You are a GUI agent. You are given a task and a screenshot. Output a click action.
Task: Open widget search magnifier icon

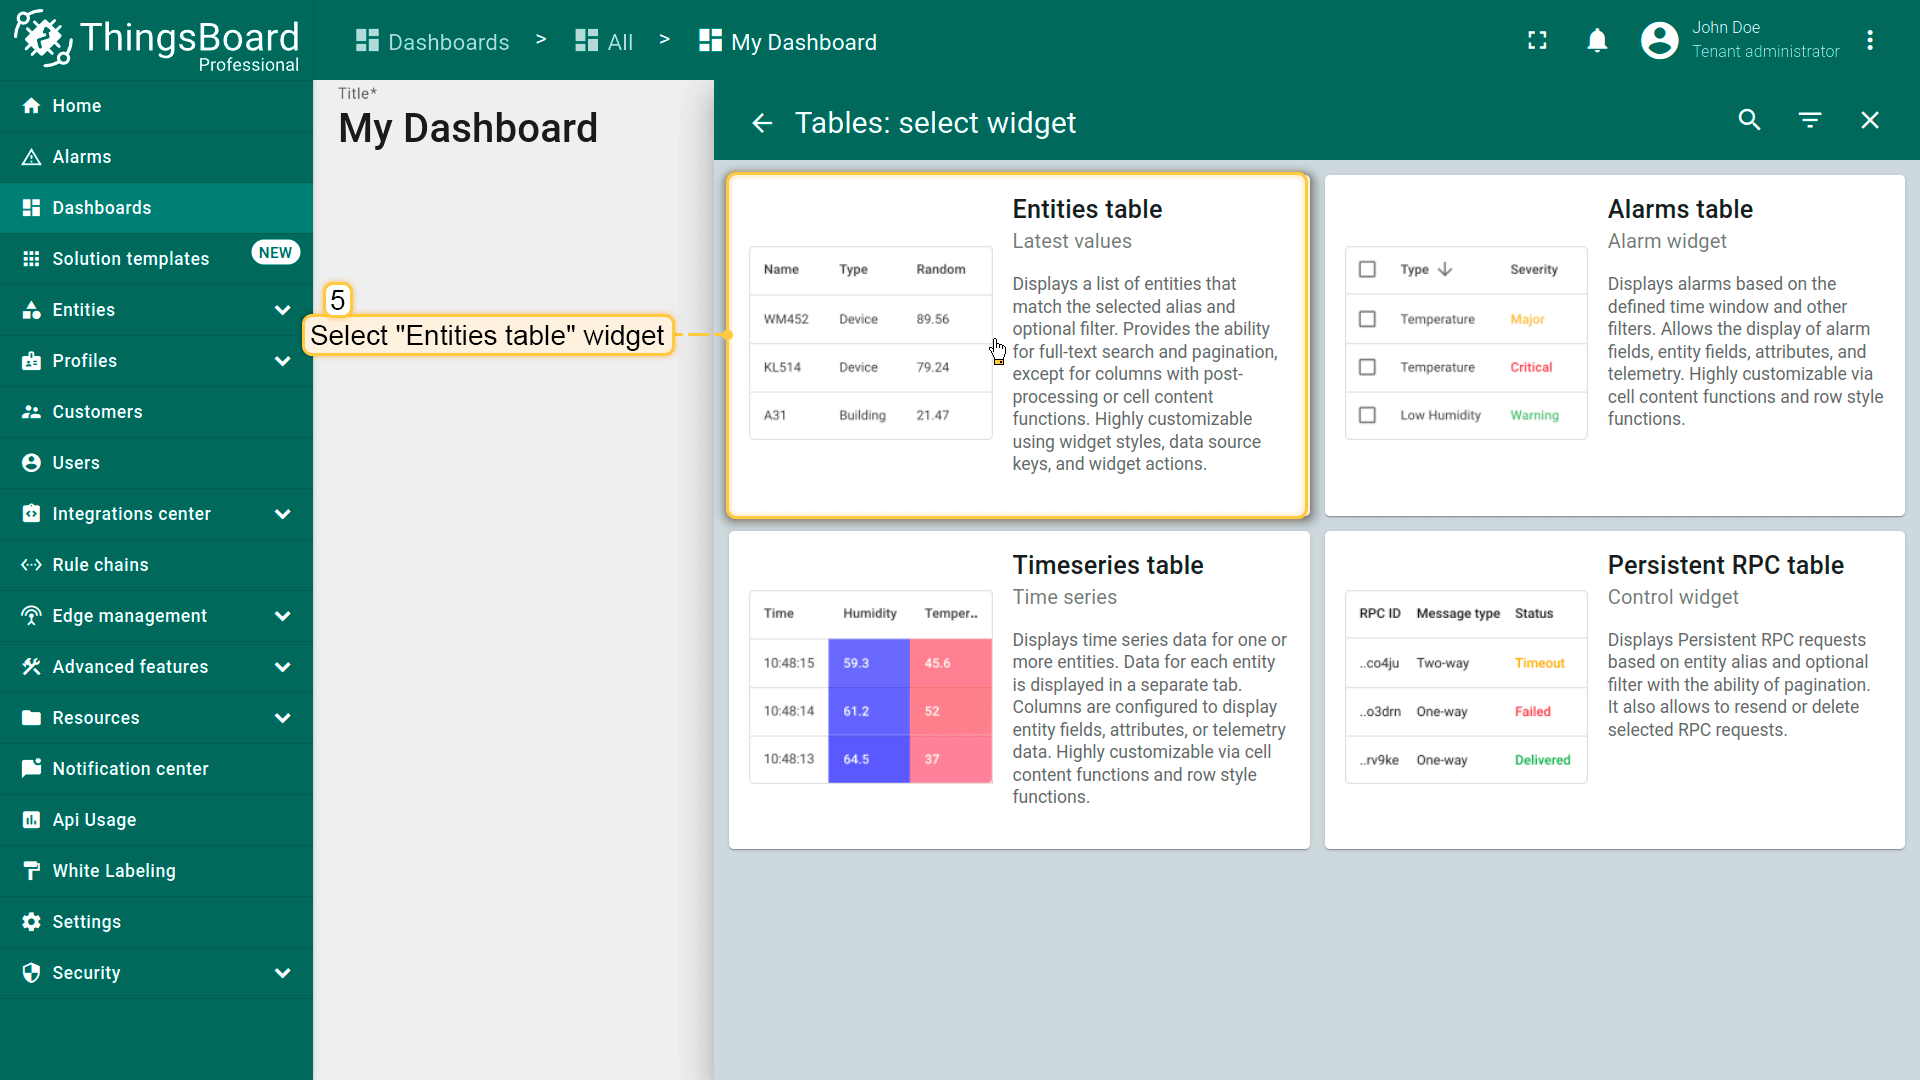tap(1749, 120)
